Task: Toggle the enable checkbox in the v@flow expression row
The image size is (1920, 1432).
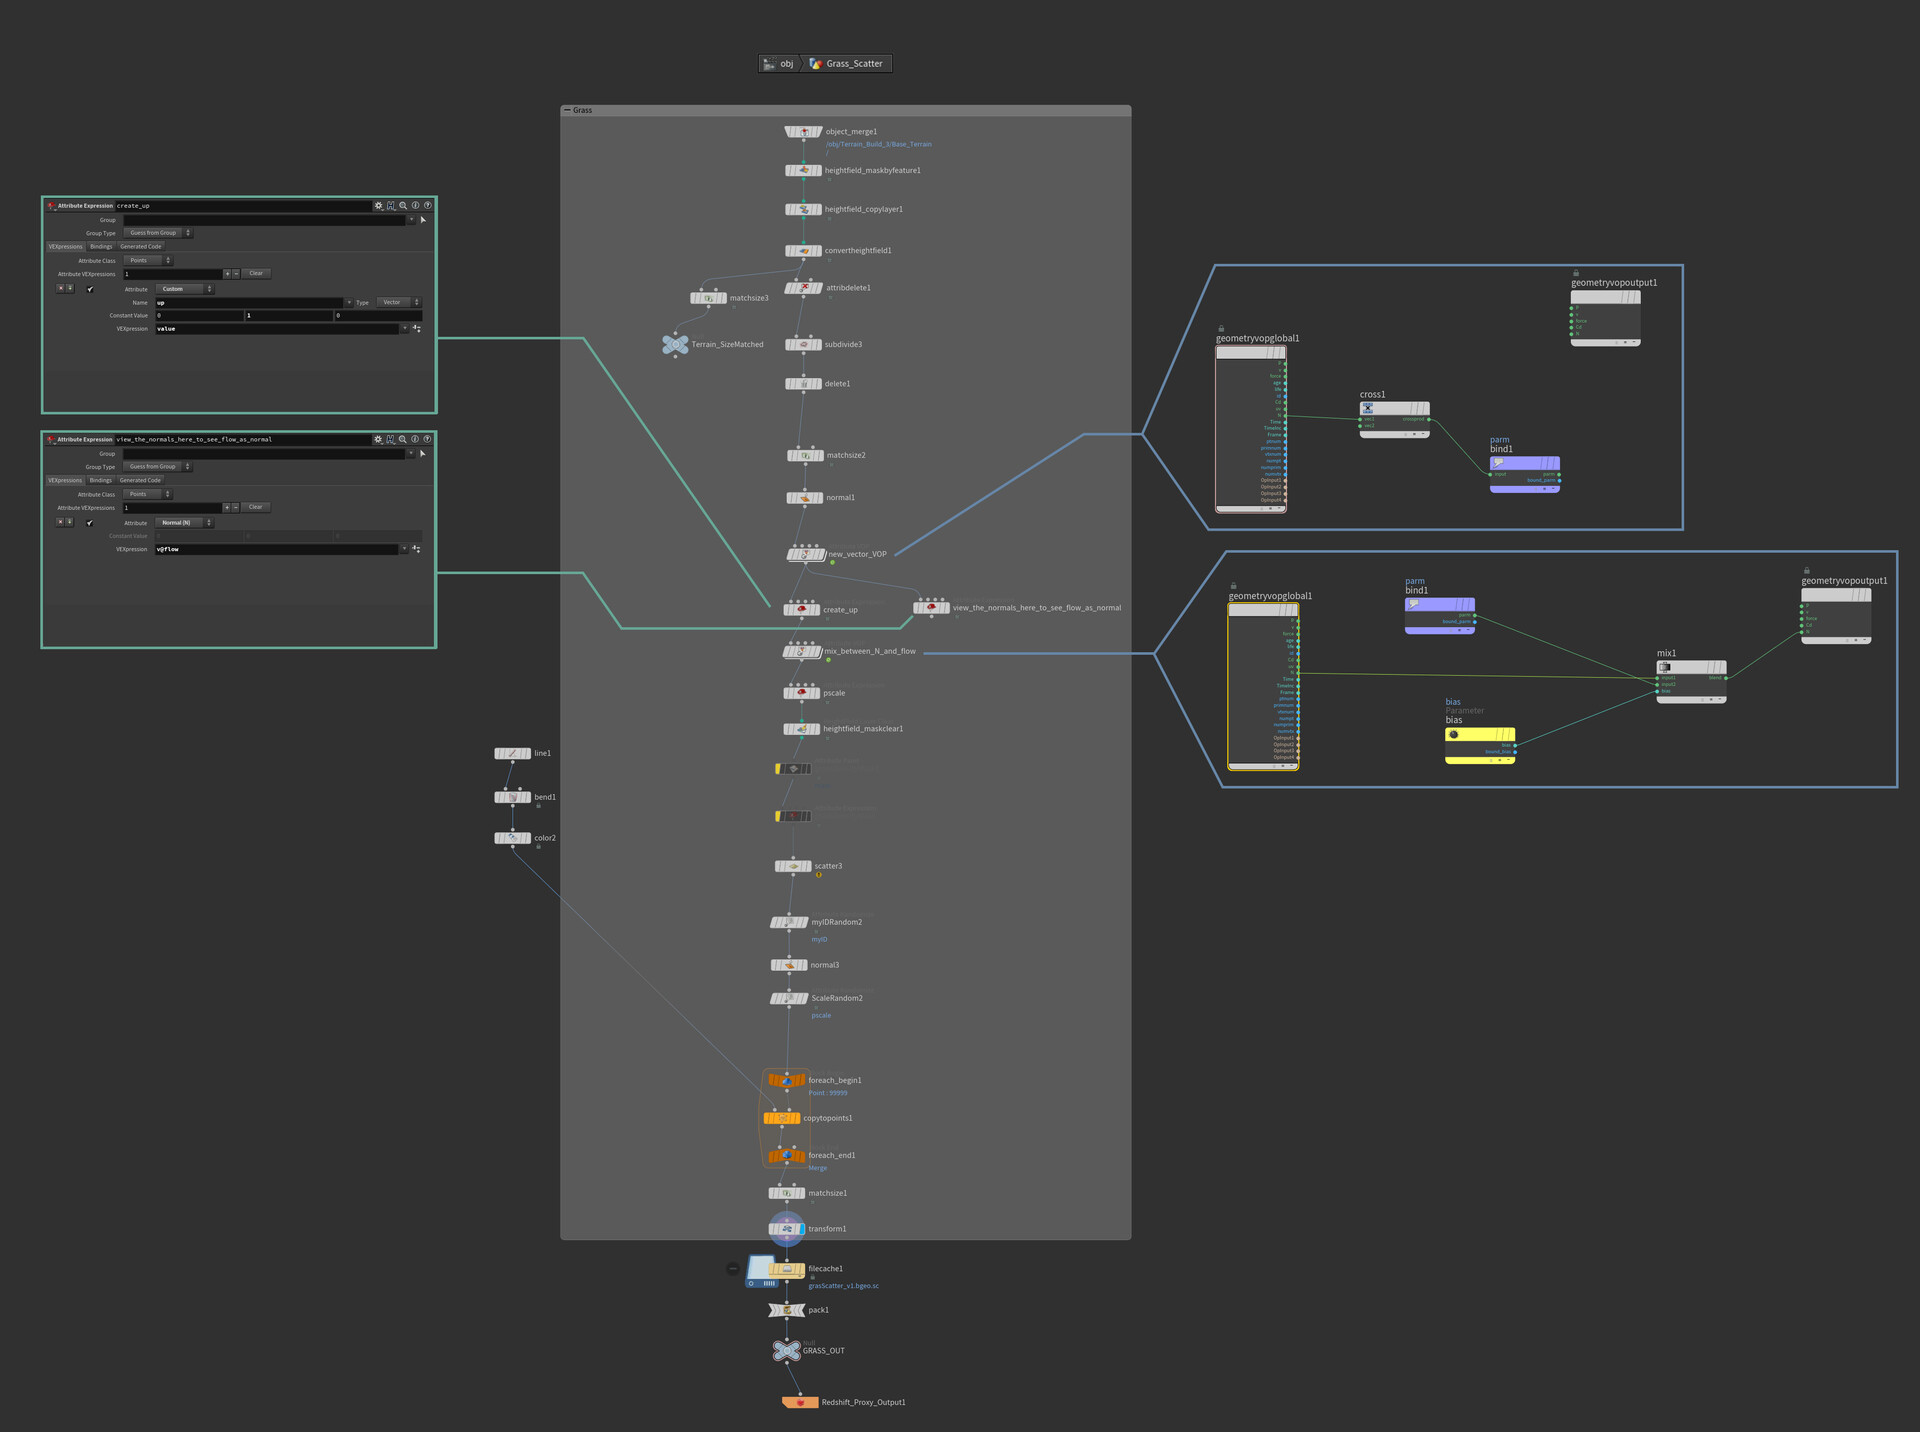Action: point(90,523)
